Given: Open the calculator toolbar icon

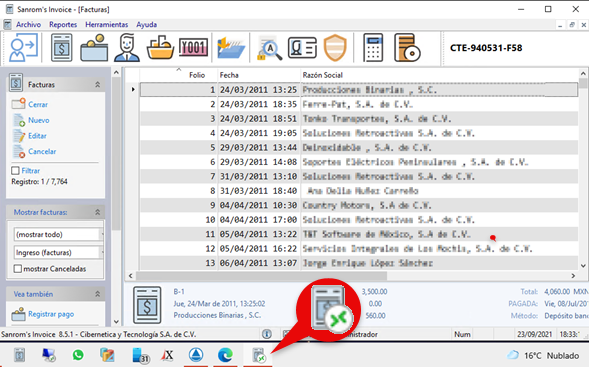Looking at the screenshot, I should coord(373,48).
